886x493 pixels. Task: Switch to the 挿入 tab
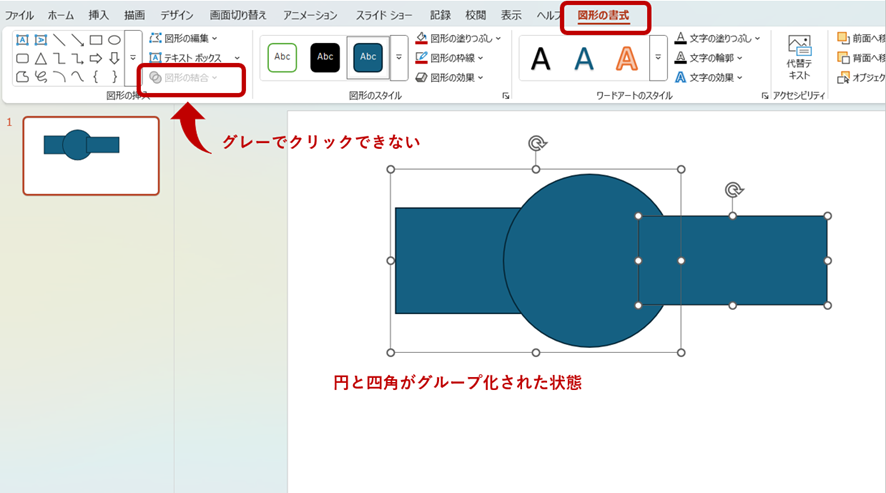tap(99, 15)
